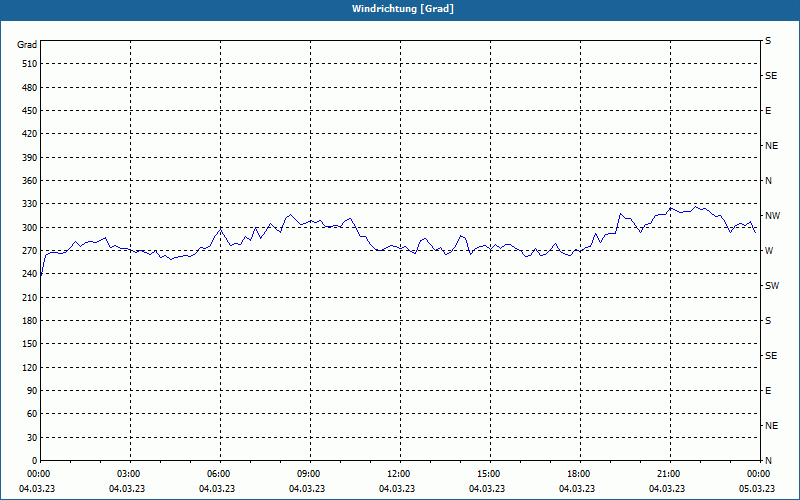This screenshot has width=800, height=500.
Task: Select the 510 degree axis label
Action: pyautogui.click(x=30, y=64)
